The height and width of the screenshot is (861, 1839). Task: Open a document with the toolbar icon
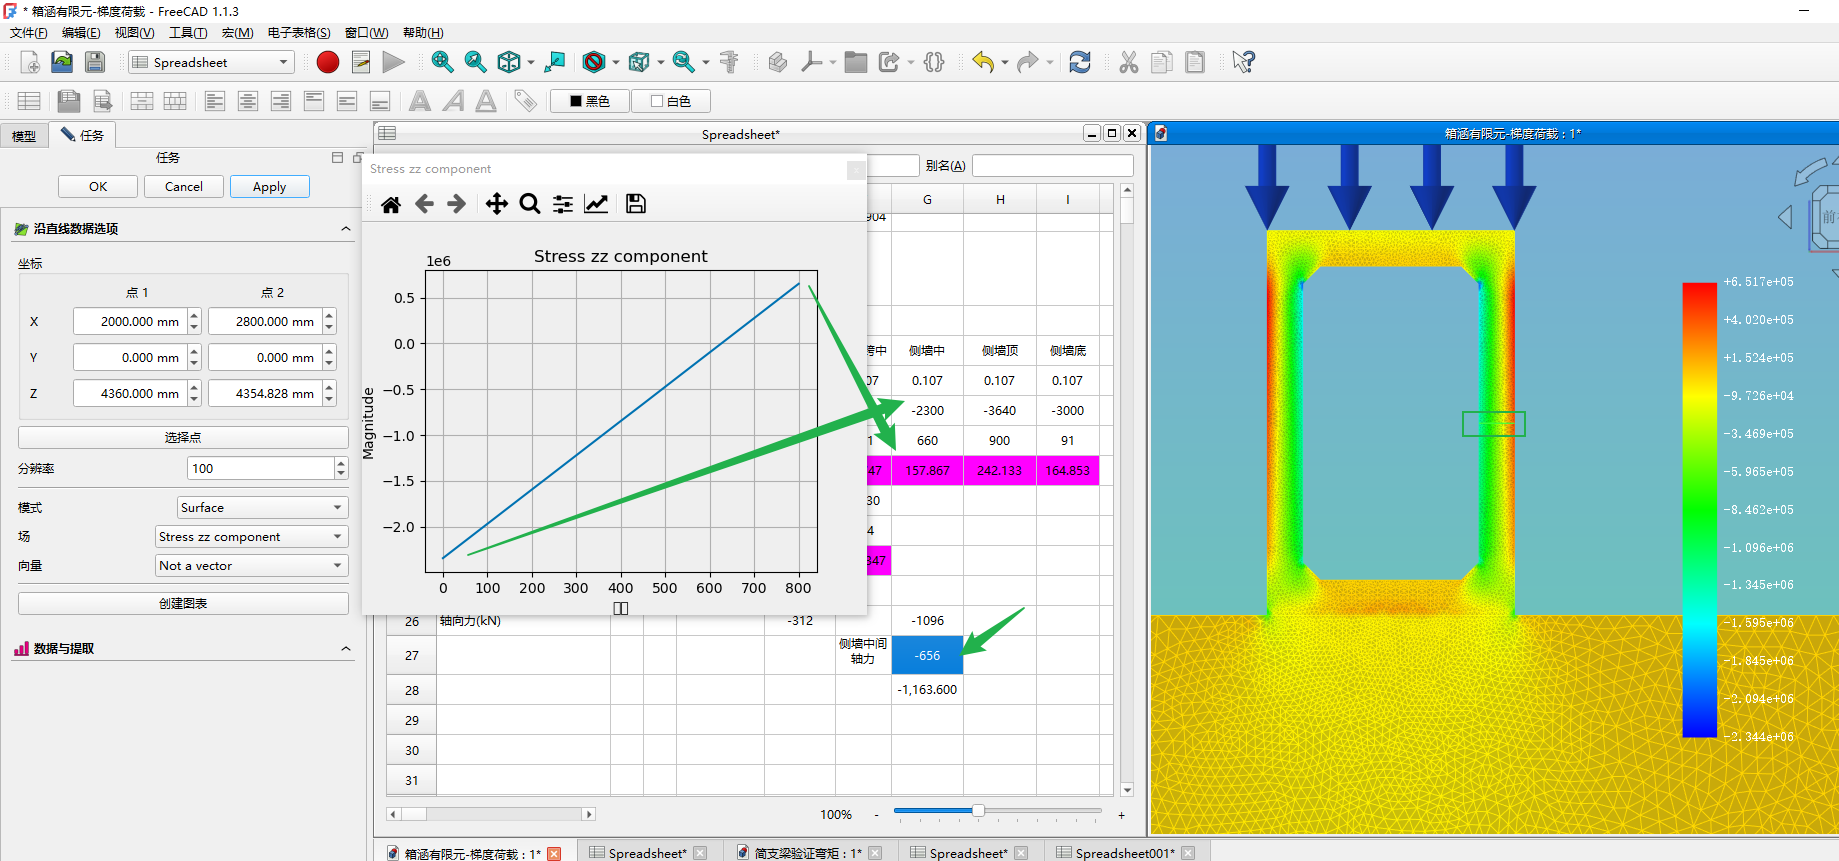pyautogui.click(x=62, y=62)
